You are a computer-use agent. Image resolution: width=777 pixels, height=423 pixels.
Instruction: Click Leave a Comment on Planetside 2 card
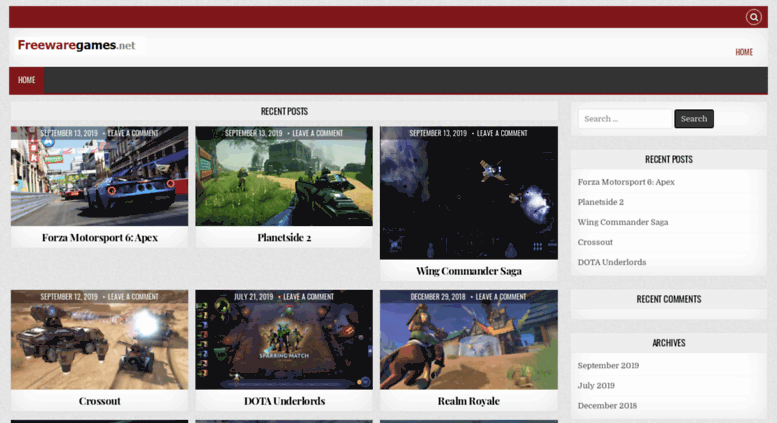point(318,133)
